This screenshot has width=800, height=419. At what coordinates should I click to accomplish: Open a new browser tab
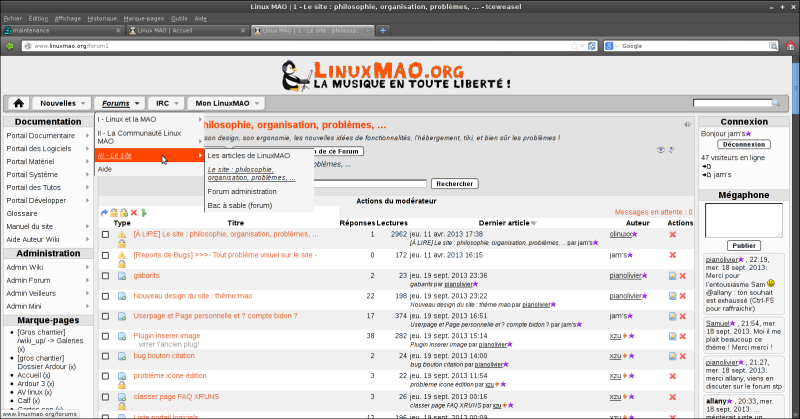click(x=383, y=31)
